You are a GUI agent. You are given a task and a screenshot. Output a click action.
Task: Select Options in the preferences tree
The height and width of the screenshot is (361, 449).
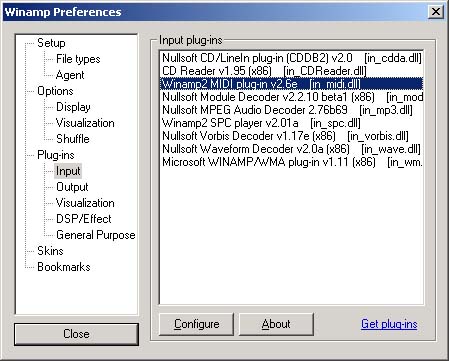click(x=55, y=91)
